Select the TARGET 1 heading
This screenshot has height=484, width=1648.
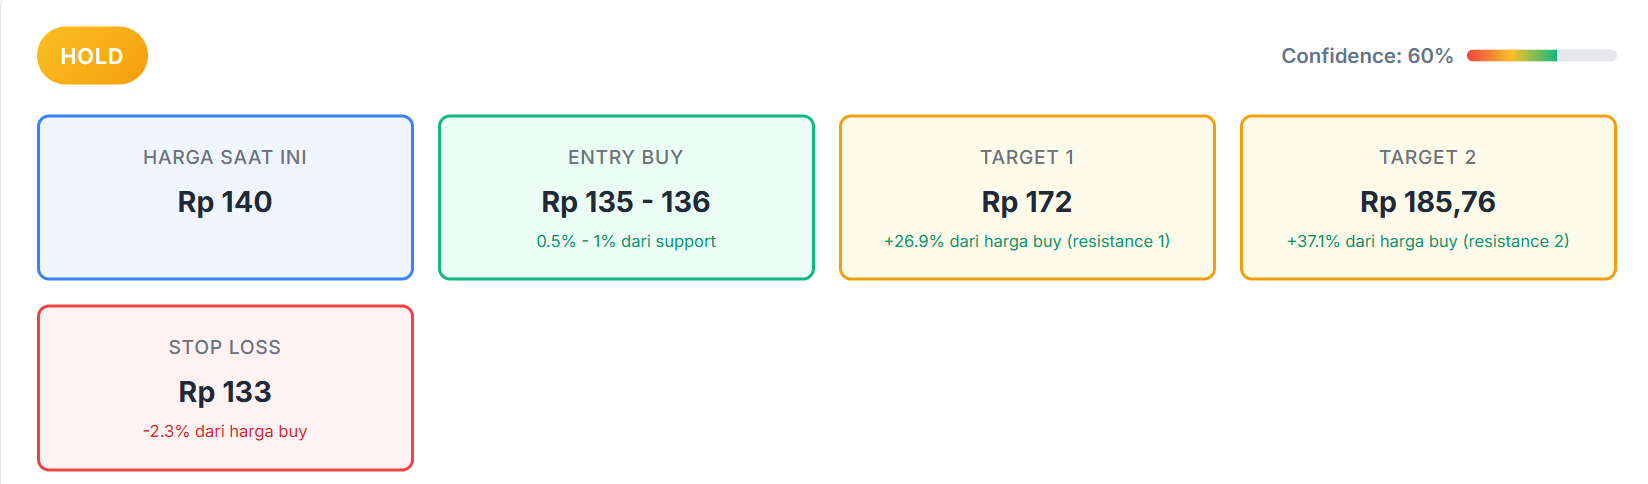(x=1027, y=157)
